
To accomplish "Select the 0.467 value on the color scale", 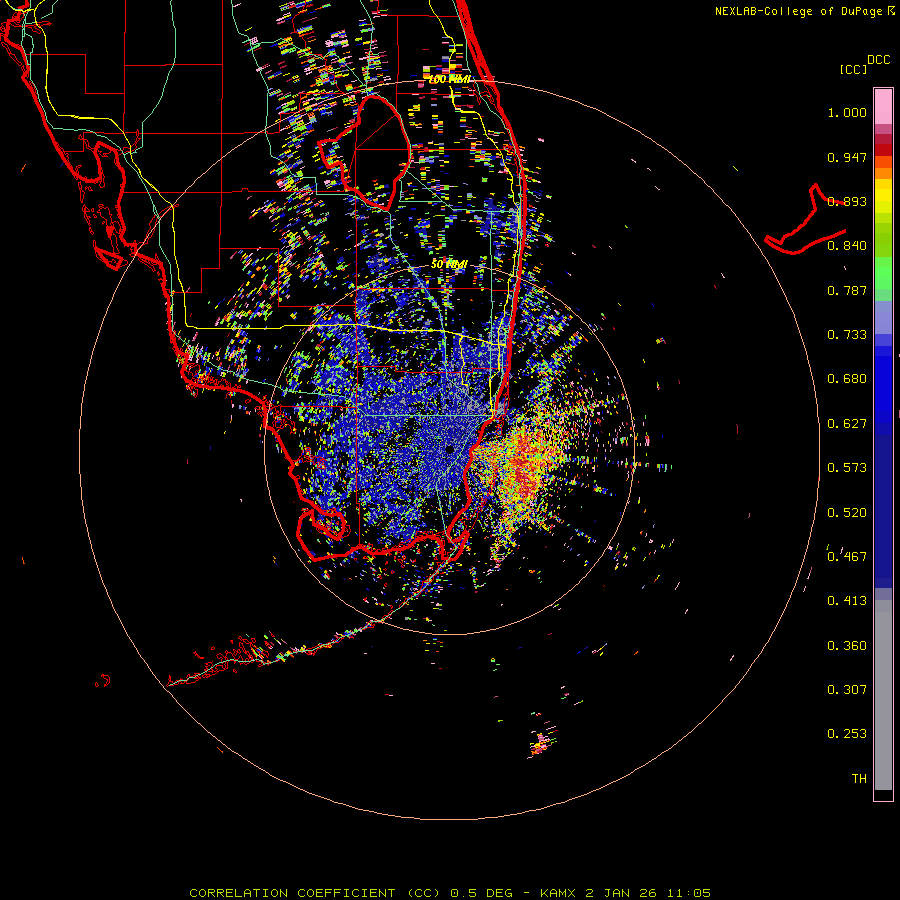I will 847,557.
